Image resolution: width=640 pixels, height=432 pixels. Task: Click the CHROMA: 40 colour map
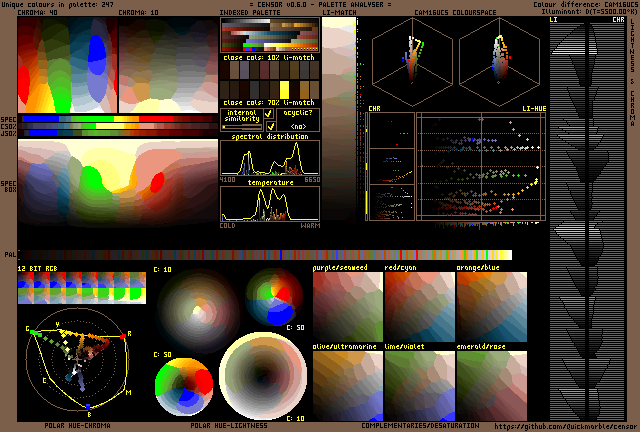[67, 65]
